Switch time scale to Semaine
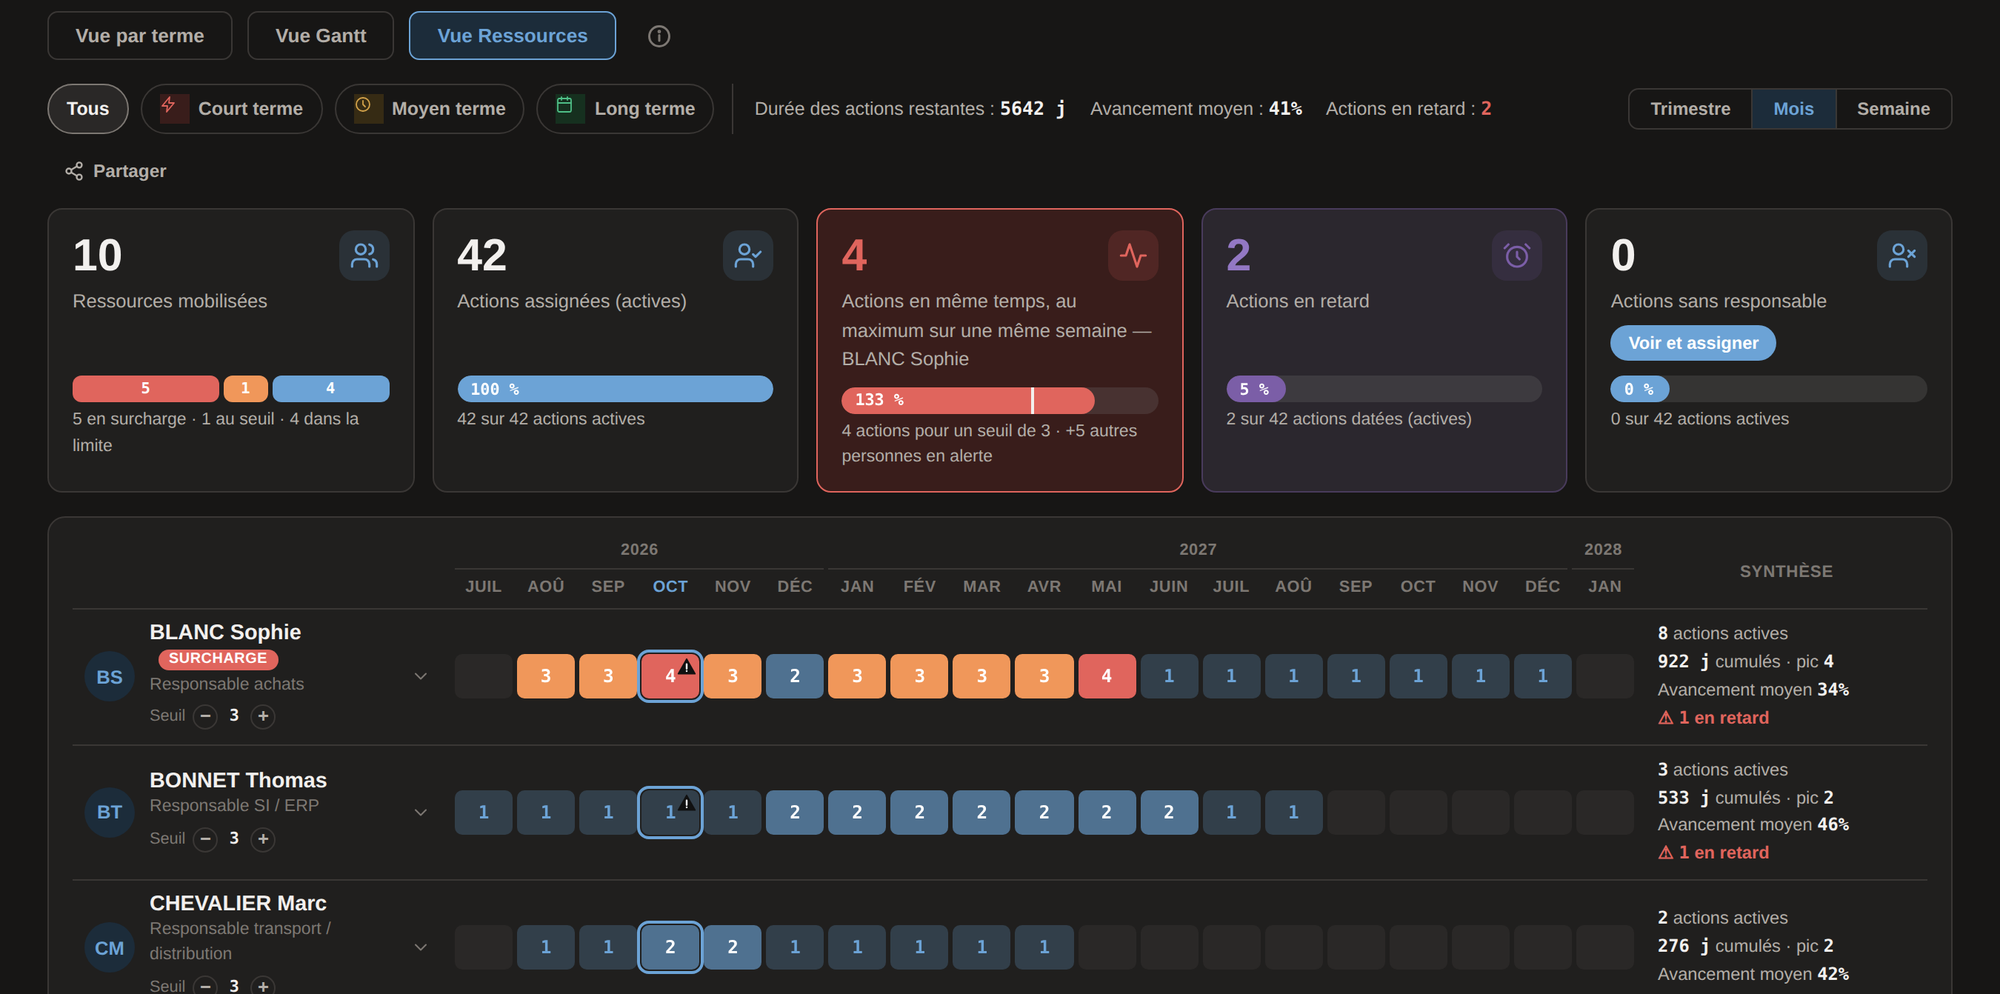Image resolution: width=2000 pixels, height=994 pixels. pyautogui.click(x=1893, y=109)
